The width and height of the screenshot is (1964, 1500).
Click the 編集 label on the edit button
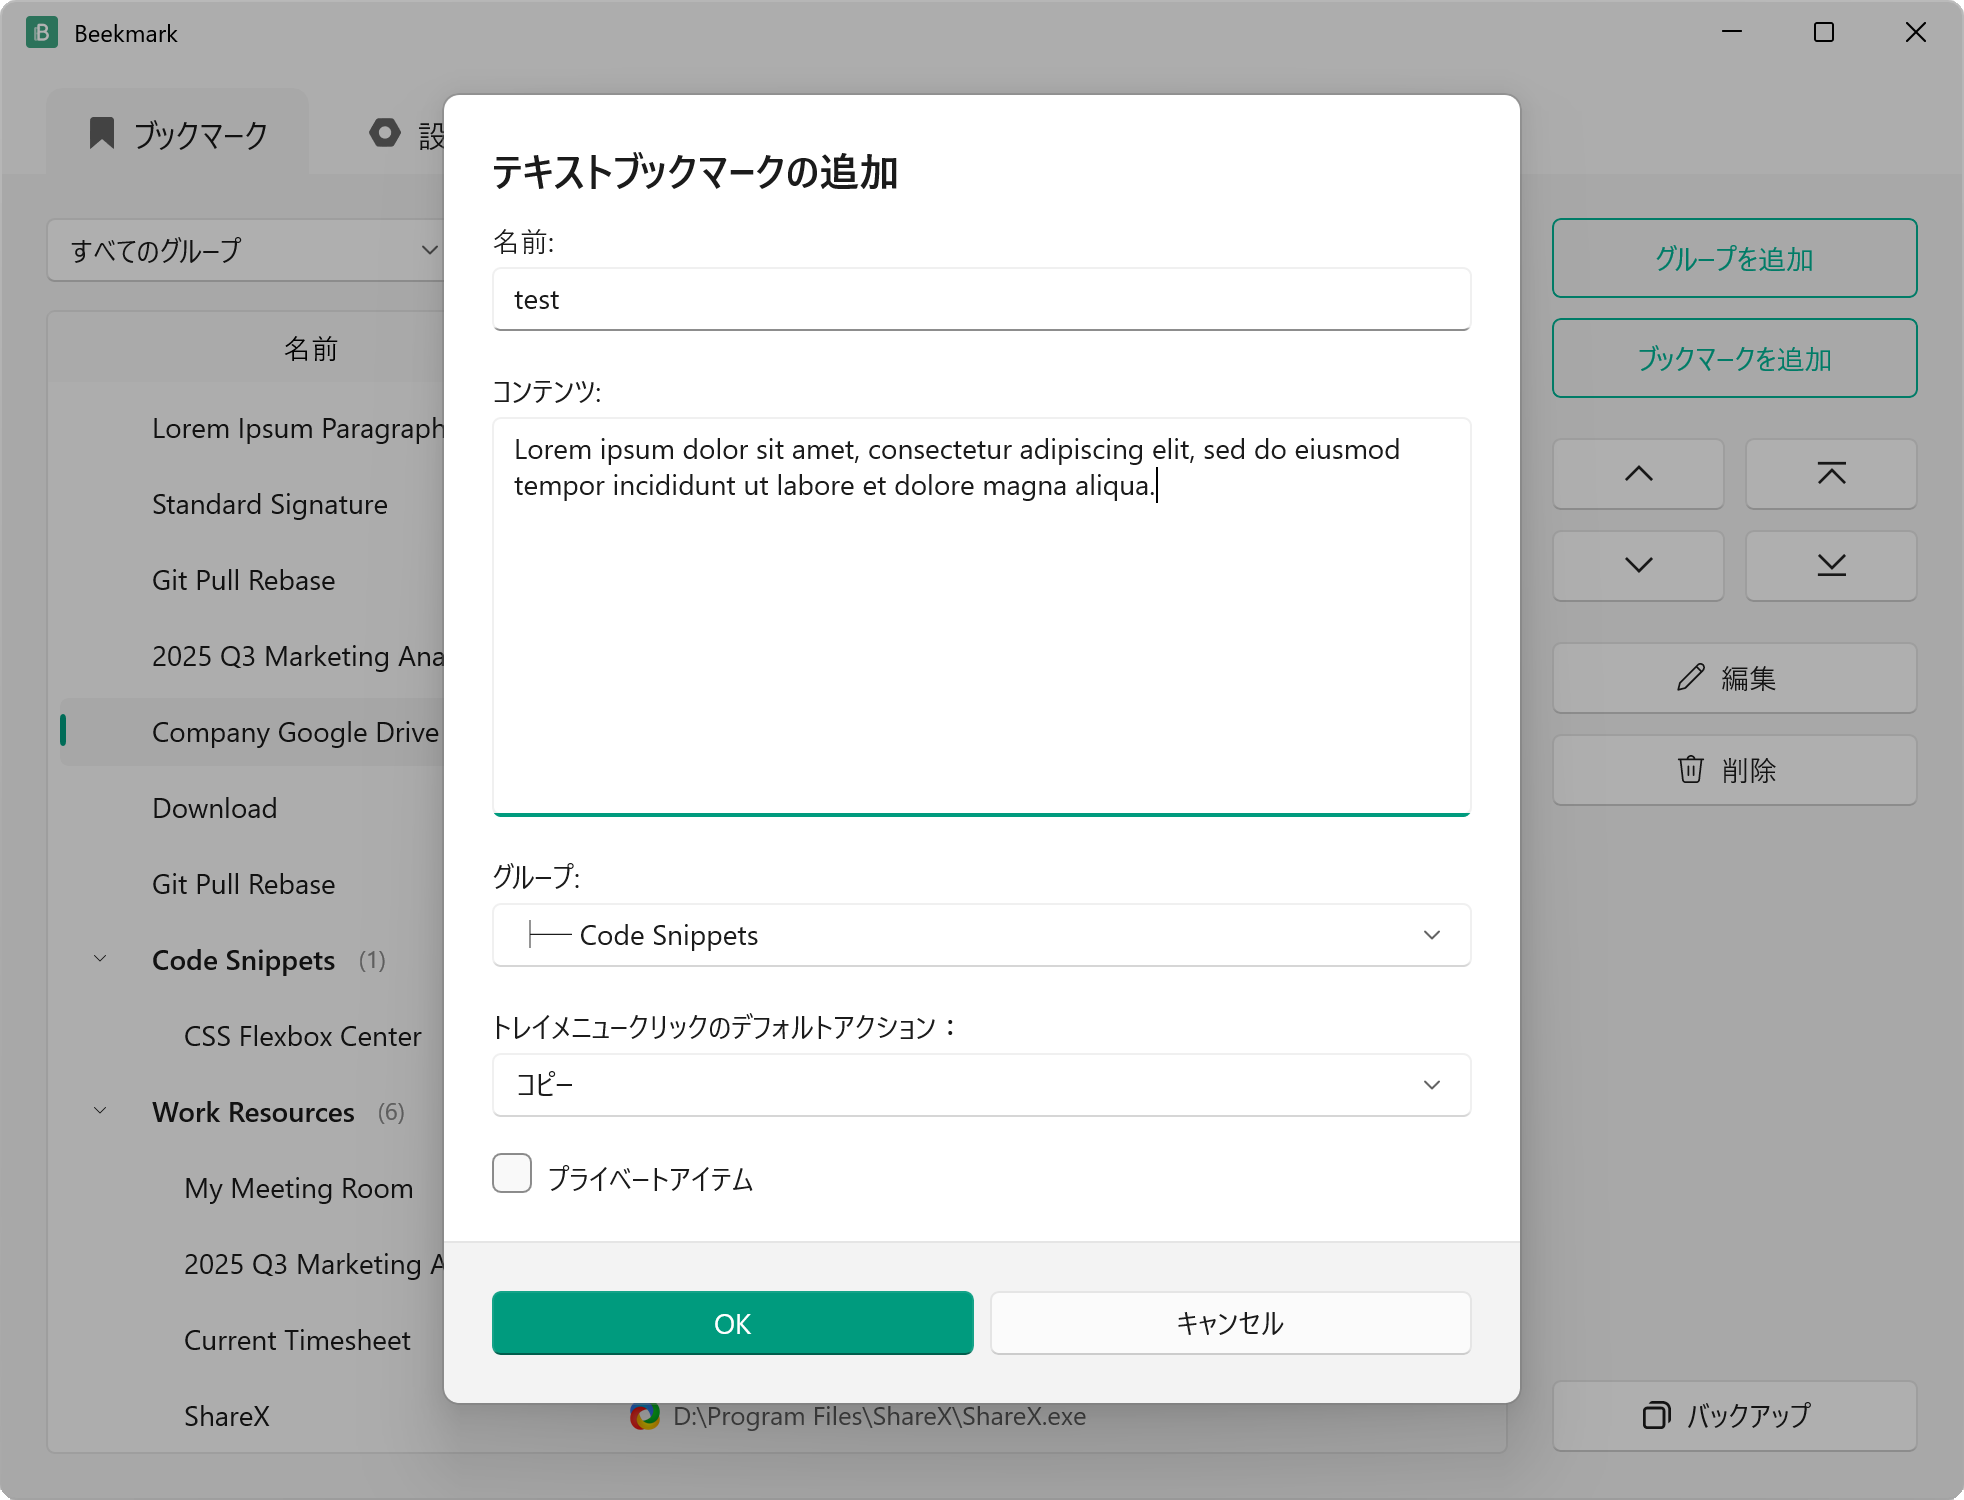coord(1748,678)
